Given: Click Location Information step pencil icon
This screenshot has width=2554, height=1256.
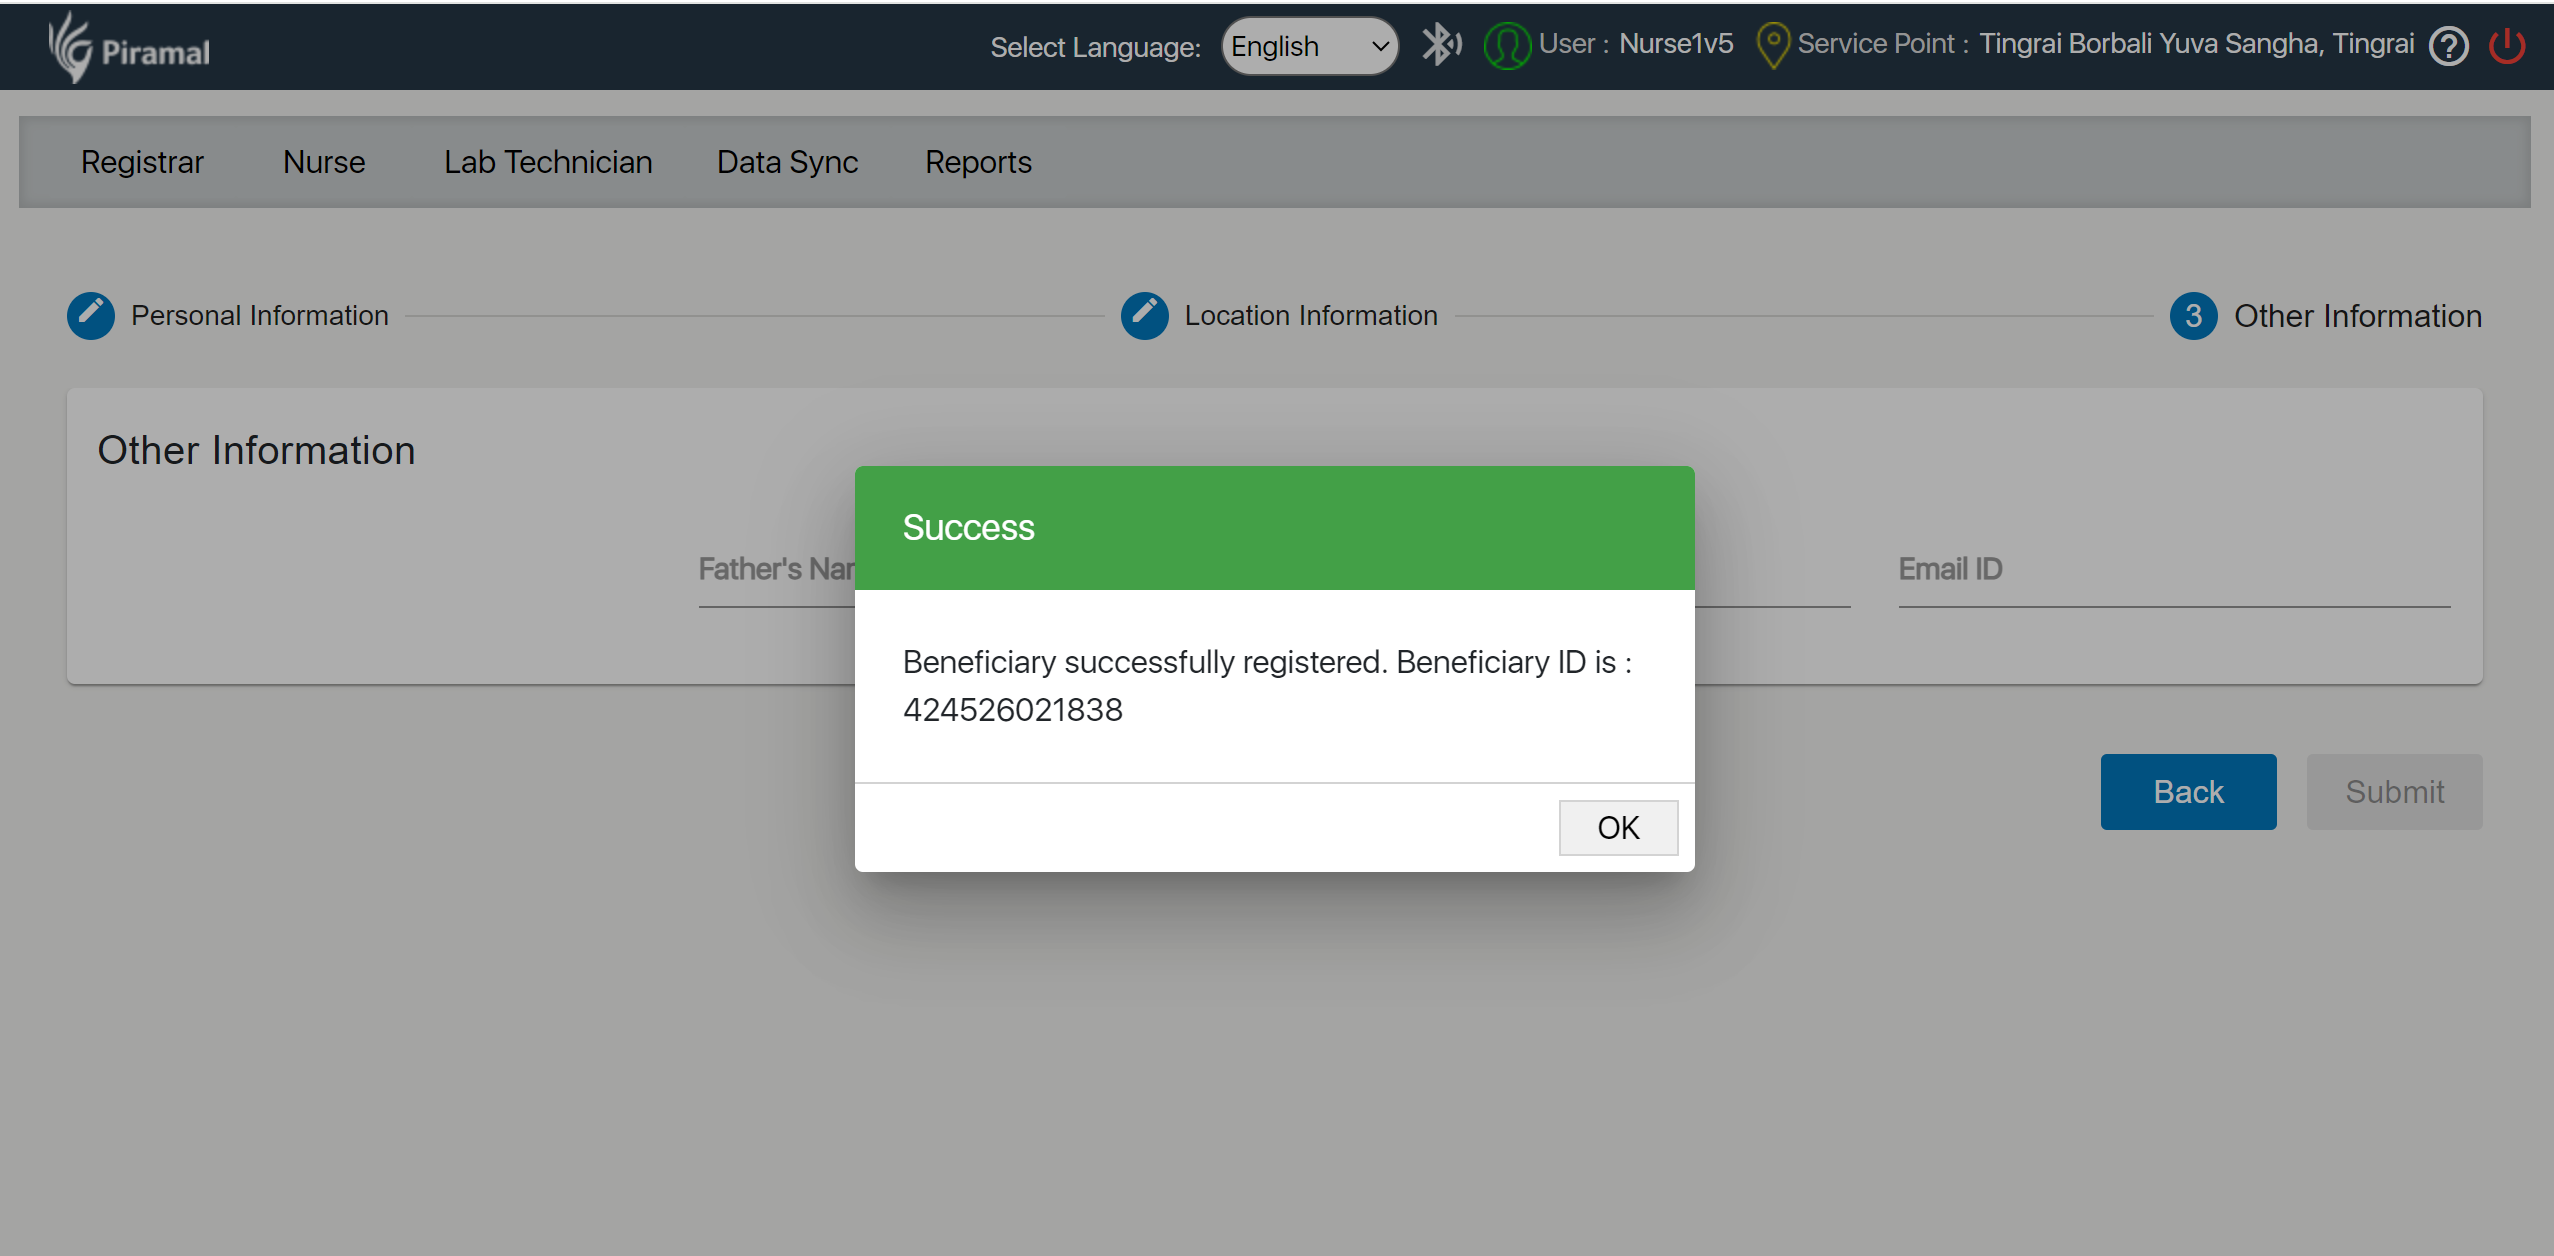Looking at the screenshot, I should pyautogui.click(x=1144, y=316).
